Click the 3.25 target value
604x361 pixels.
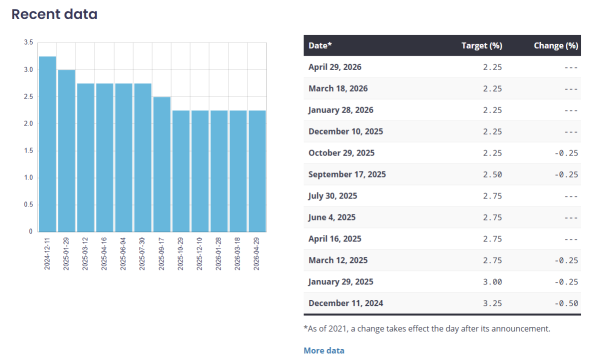click(492, 303)
